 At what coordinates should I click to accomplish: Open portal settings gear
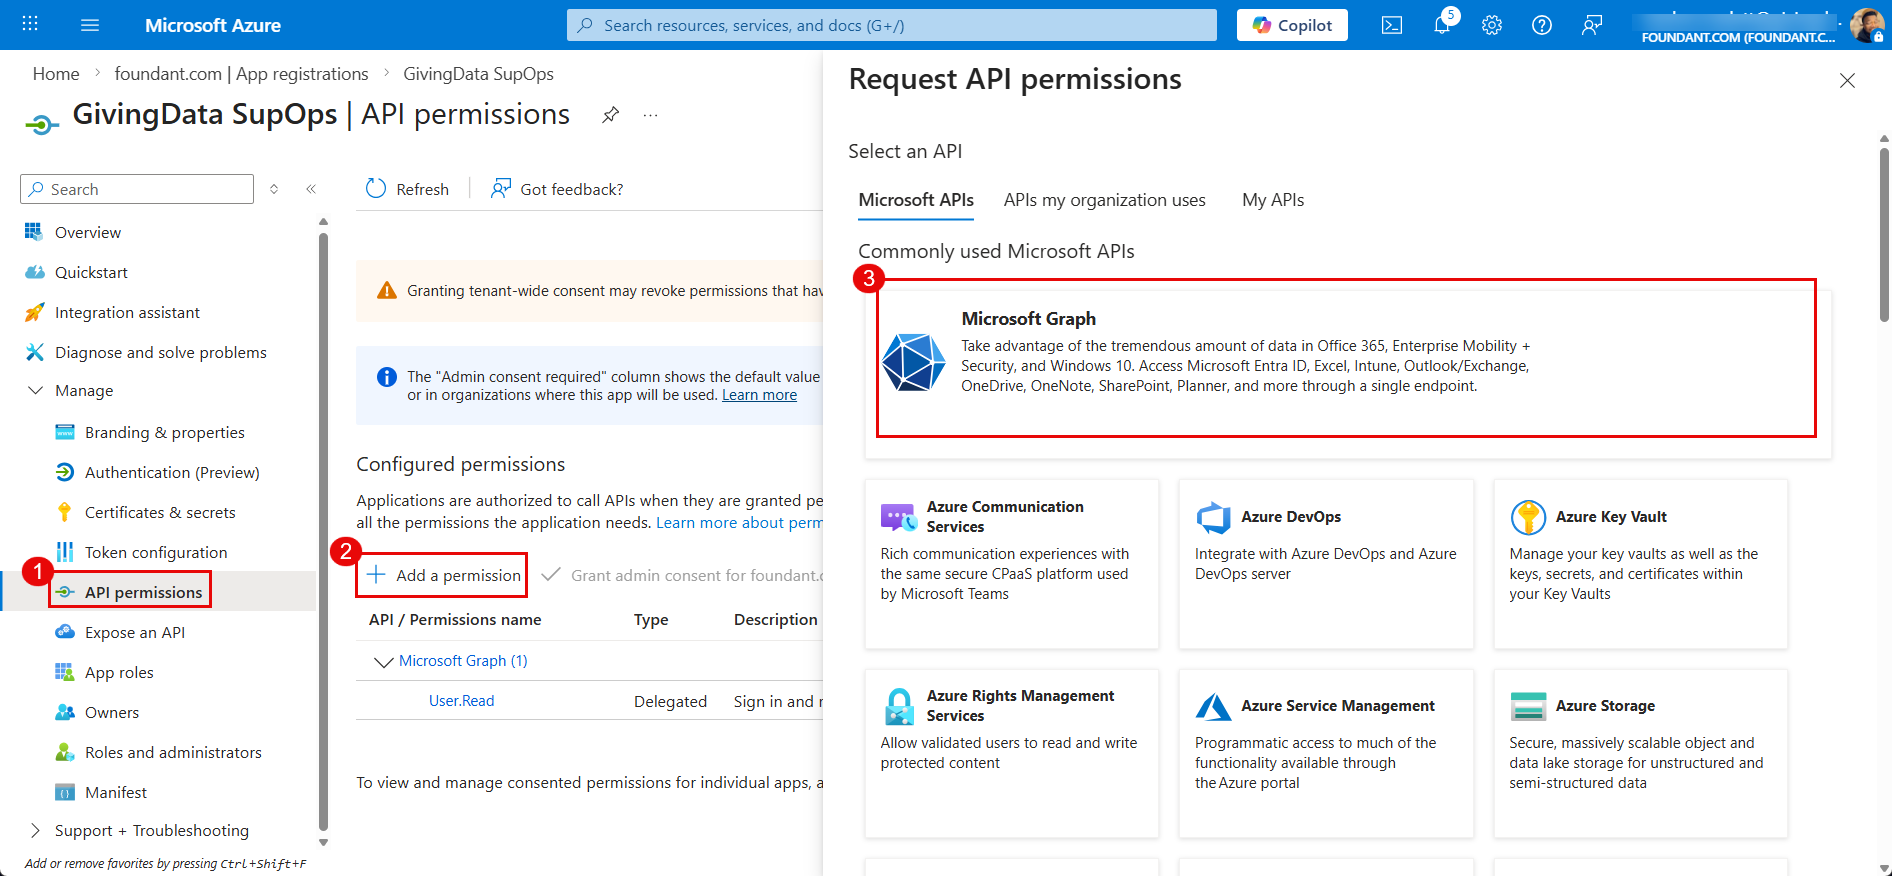coord(1492,25)
